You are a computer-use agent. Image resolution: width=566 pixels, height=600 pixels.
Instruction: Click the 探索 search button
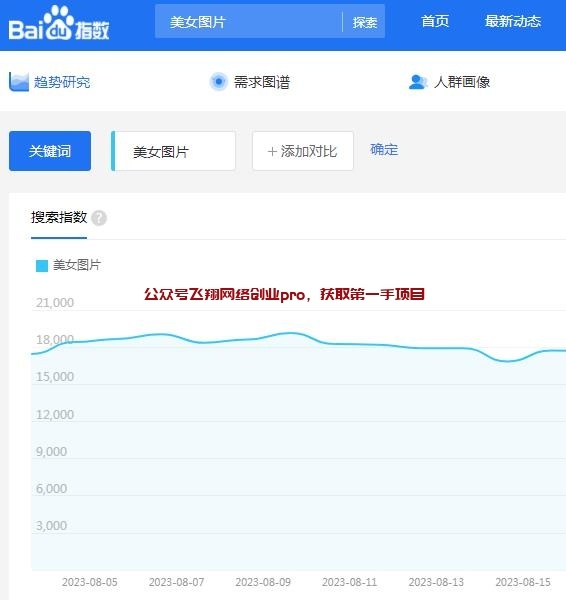click(x=365, y=22)
